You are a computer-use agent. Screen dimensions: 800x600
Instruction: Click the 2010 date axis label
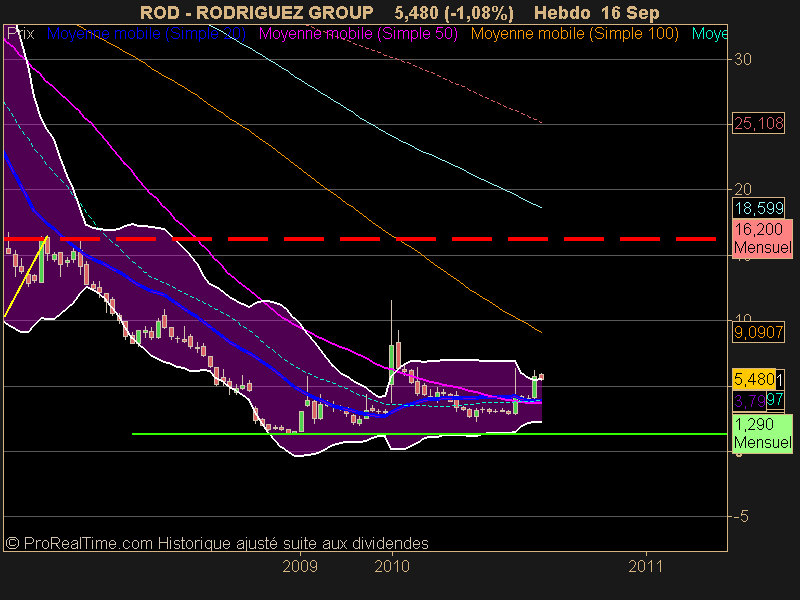click(x=392, y=566)
